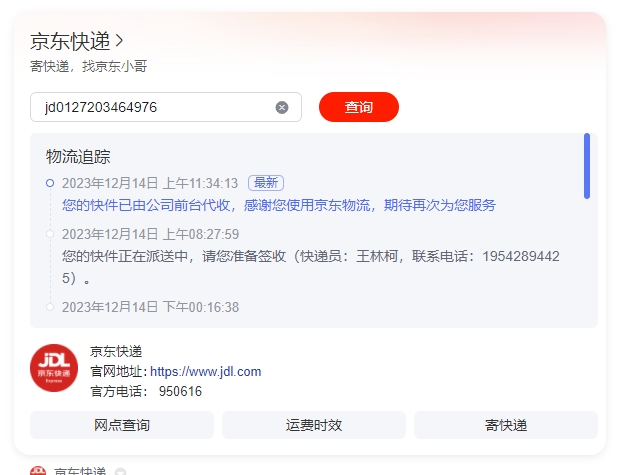
Task: Click the 2023年12月14日 上午11:34:13 timestamp
Action: (150, 183)
